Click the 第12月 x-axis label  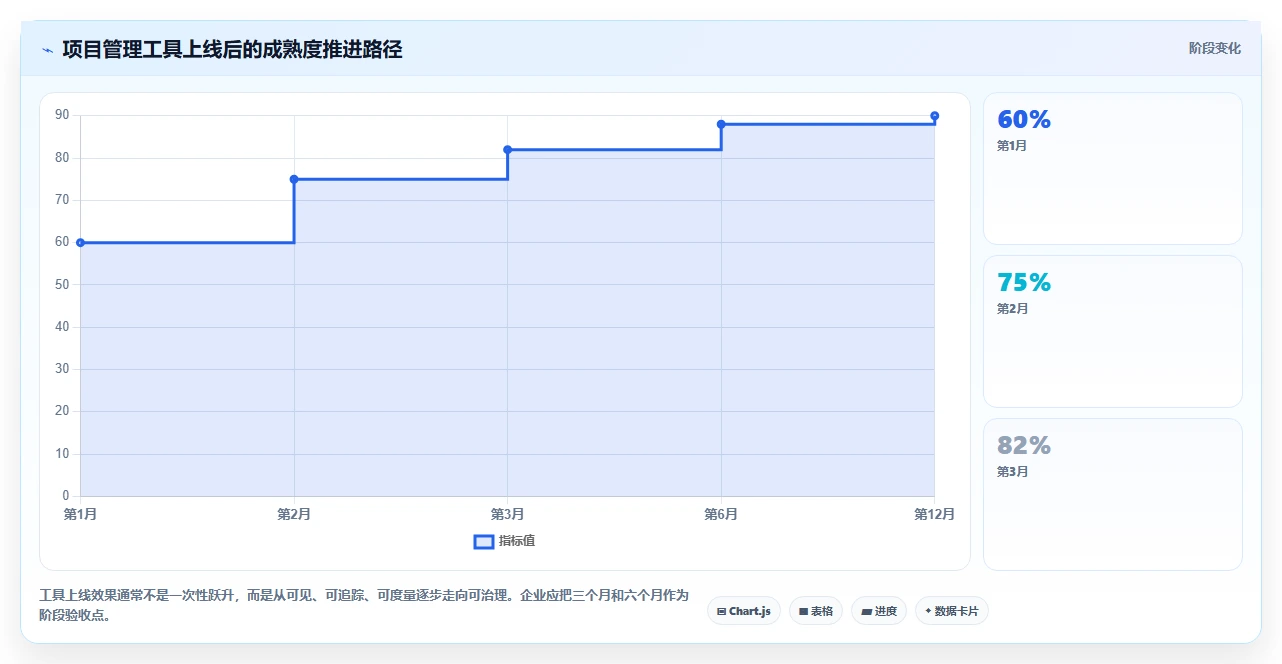point(934,514)
